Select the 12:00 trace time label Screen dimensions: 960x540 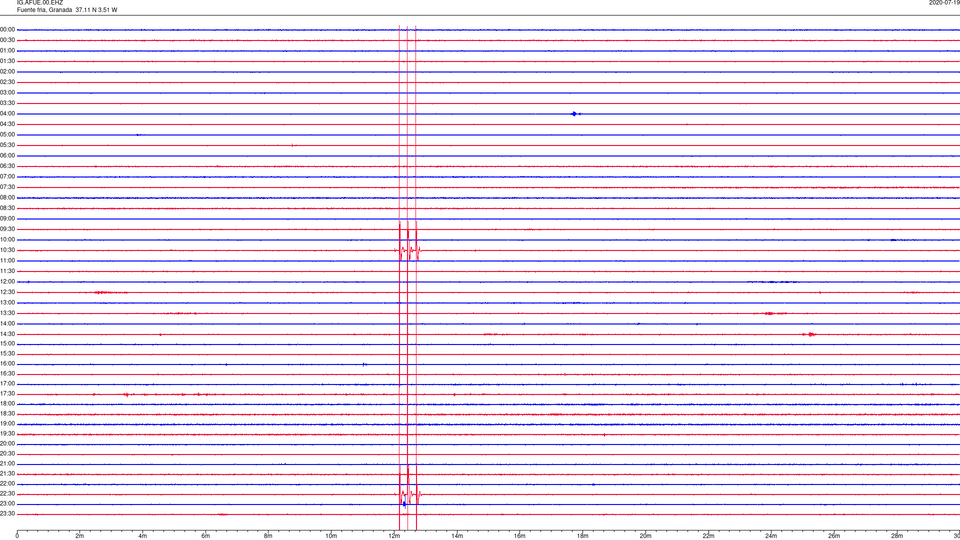(7, 282)
